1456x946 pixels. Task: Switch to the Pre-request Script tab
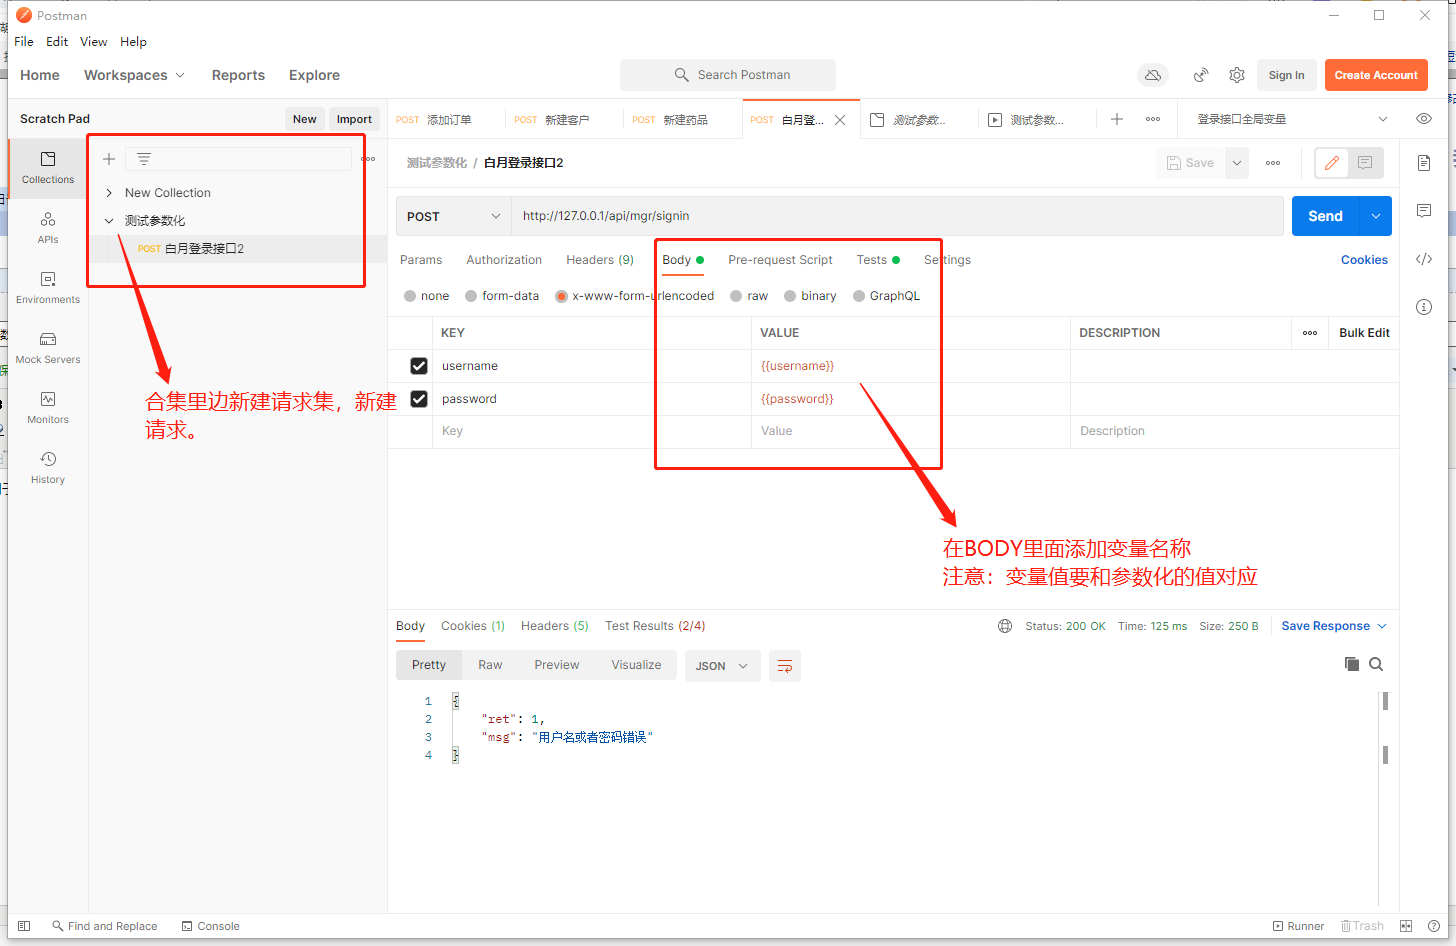[780, 260]
